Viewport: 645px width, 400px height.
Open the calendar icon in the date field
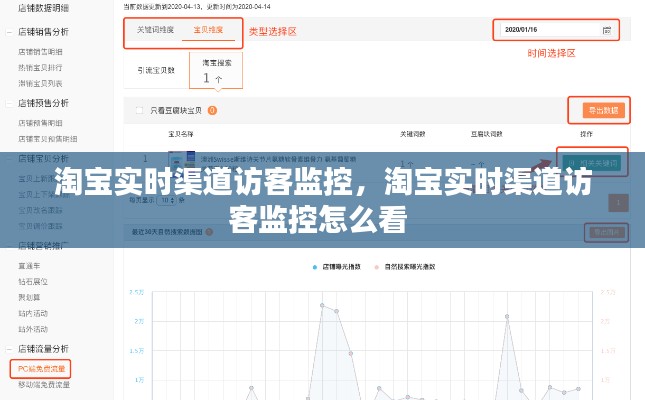(606, 30)
